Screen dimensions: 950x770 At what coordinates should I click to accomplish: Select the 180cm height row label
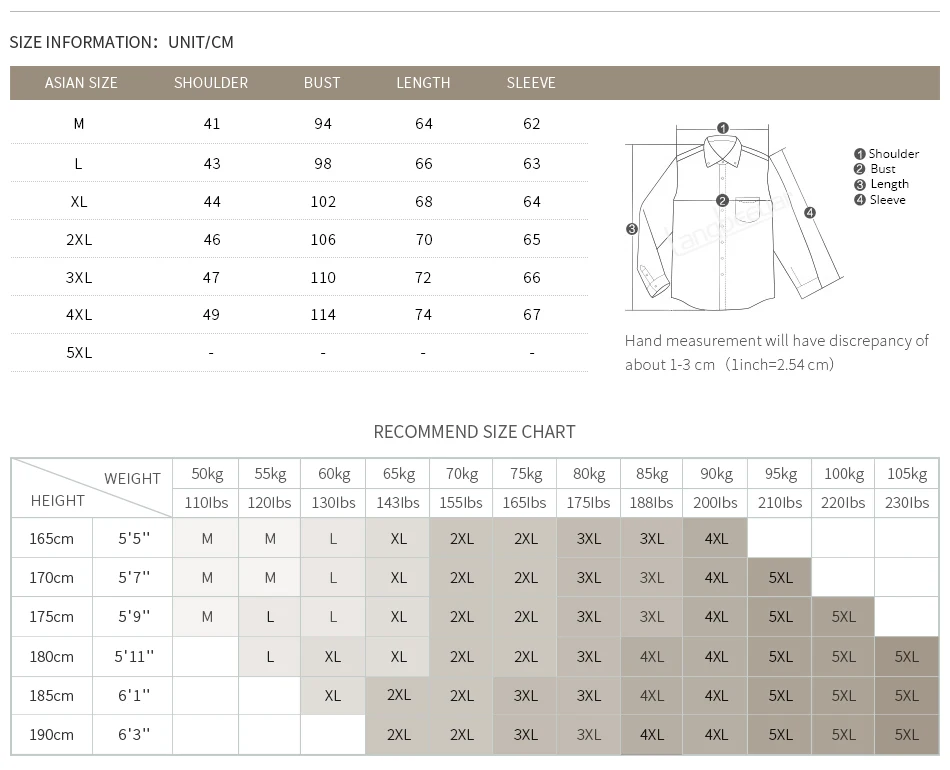pos(51,657)
